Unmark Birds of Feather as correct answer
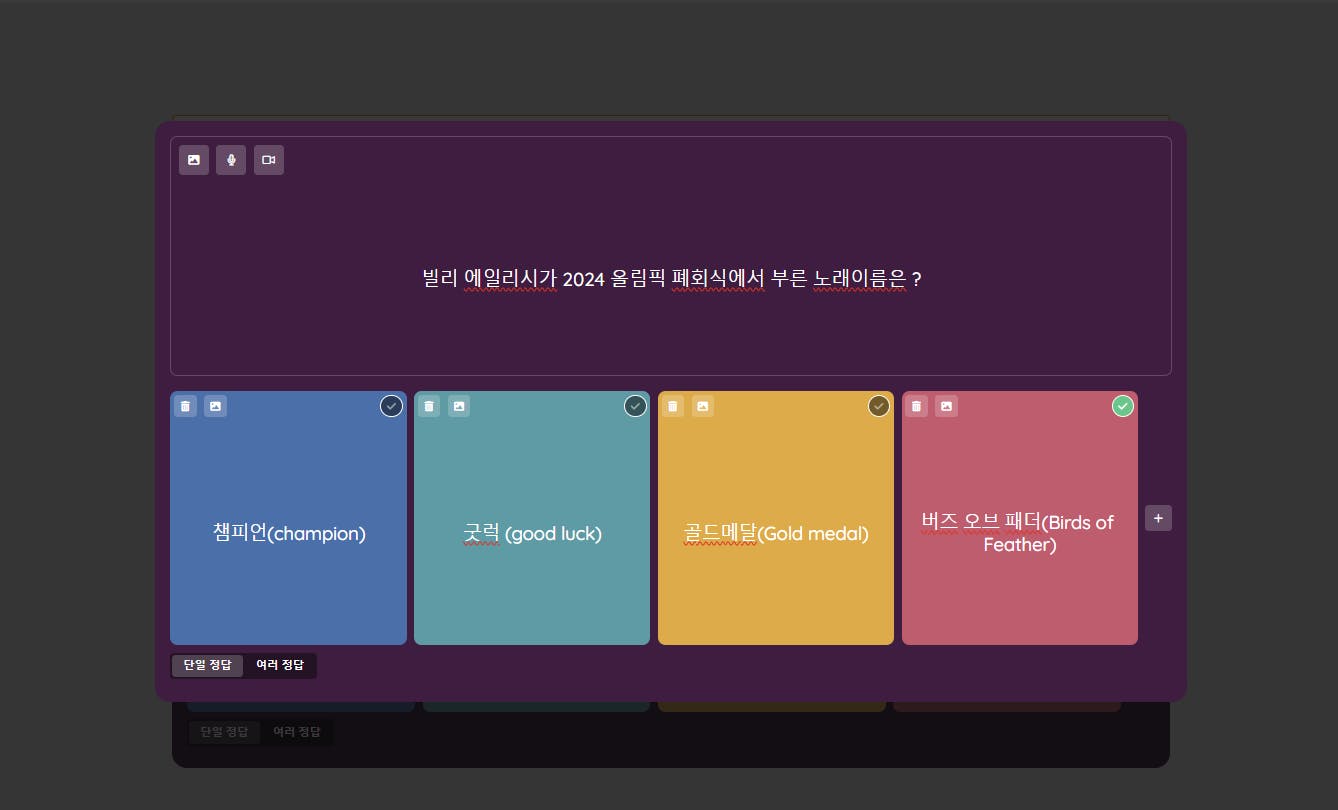 tap(1123, 406)
